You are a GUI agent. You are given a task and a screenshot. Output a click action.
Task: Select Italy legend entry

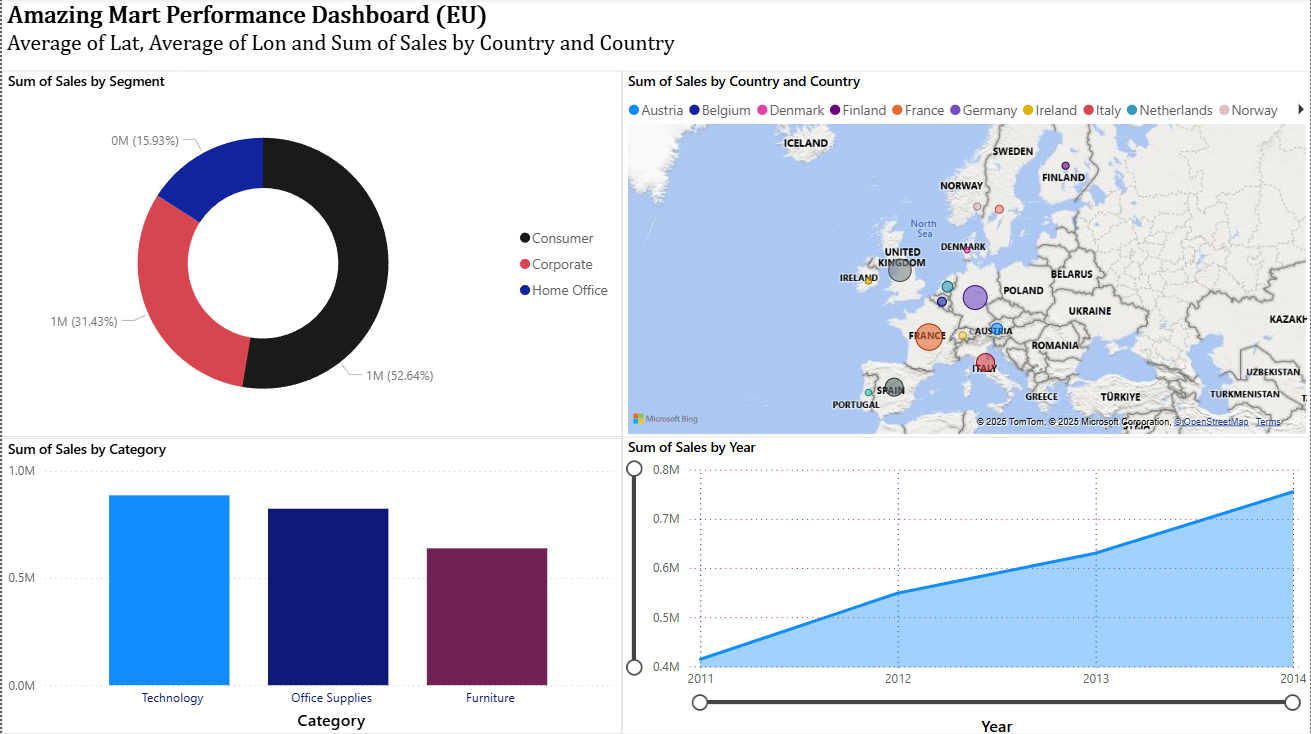tap(1102, 110)
